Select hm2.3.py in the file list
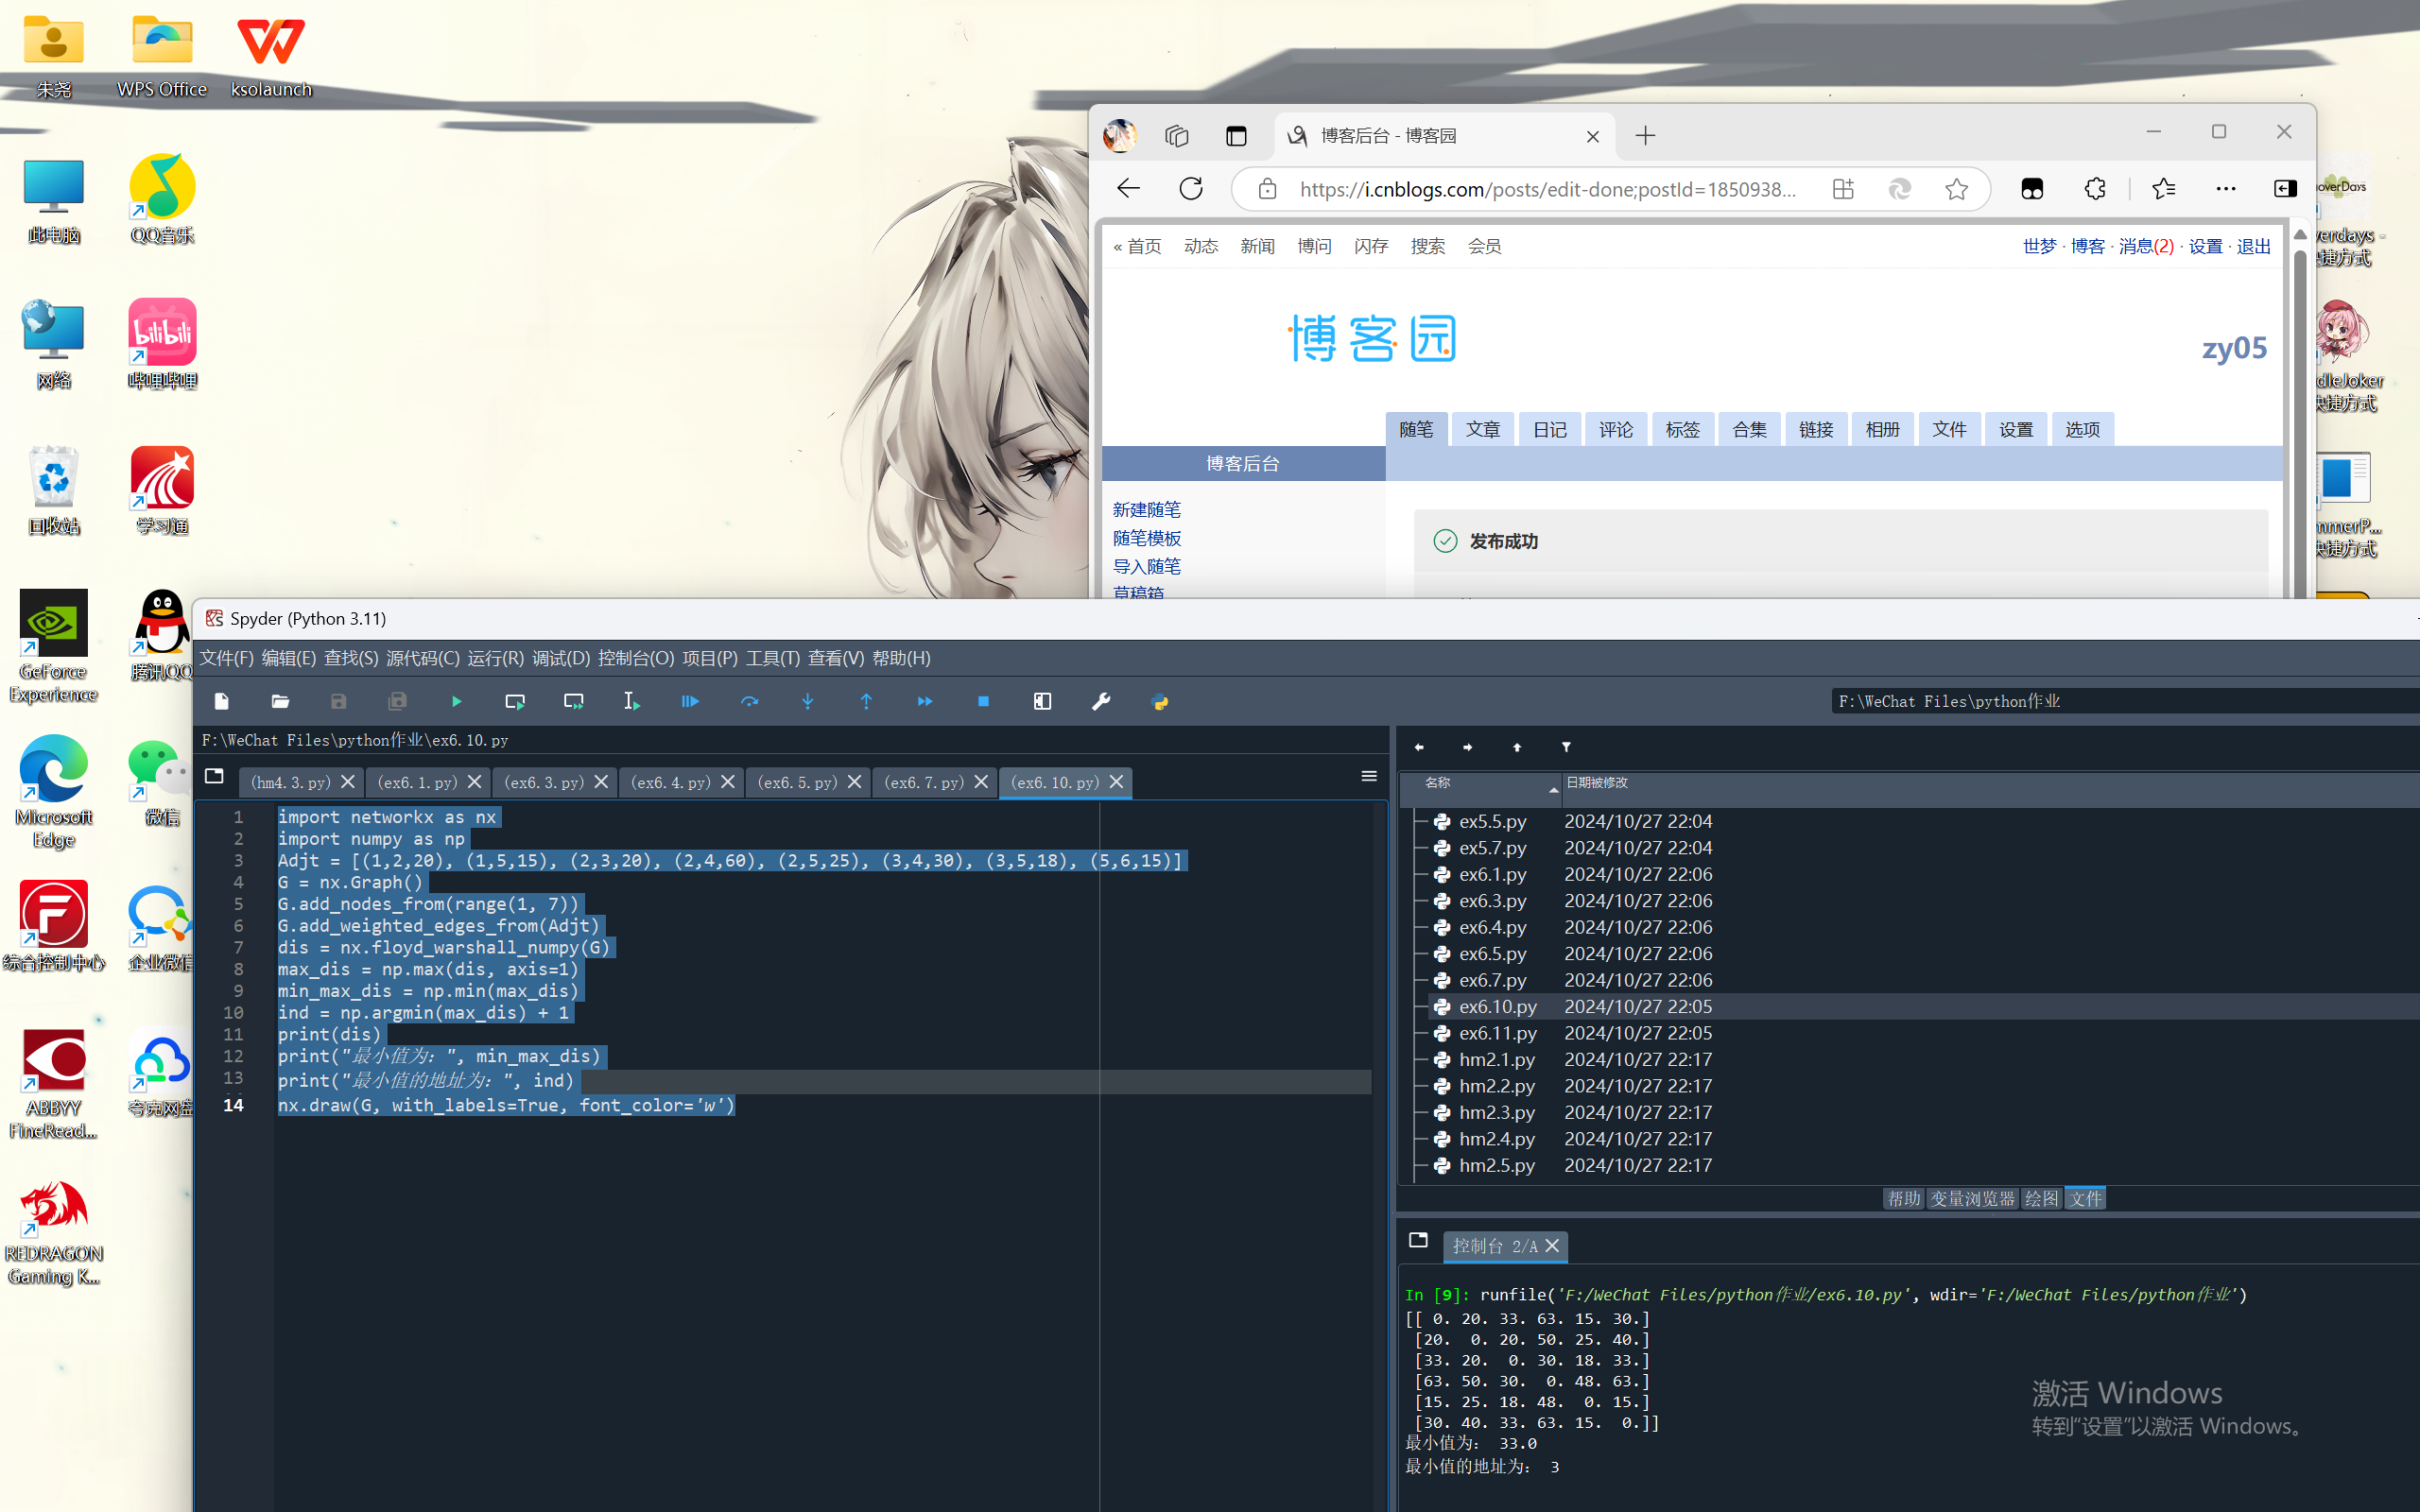Image resolution: width=2420 pixels, height=1512 pixels. tap(1496, 1112)
